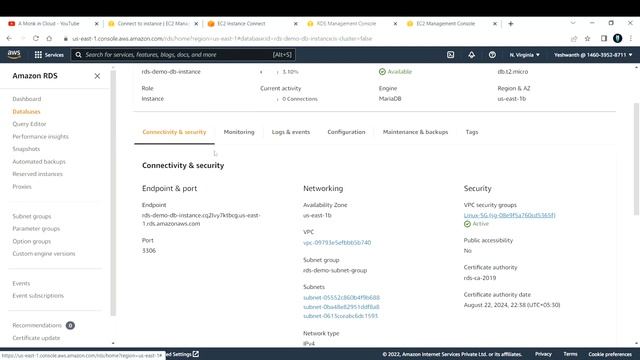Open Subnet groups in sidebar
Viewport: 640px width, 360px height.
pos(32,216)
